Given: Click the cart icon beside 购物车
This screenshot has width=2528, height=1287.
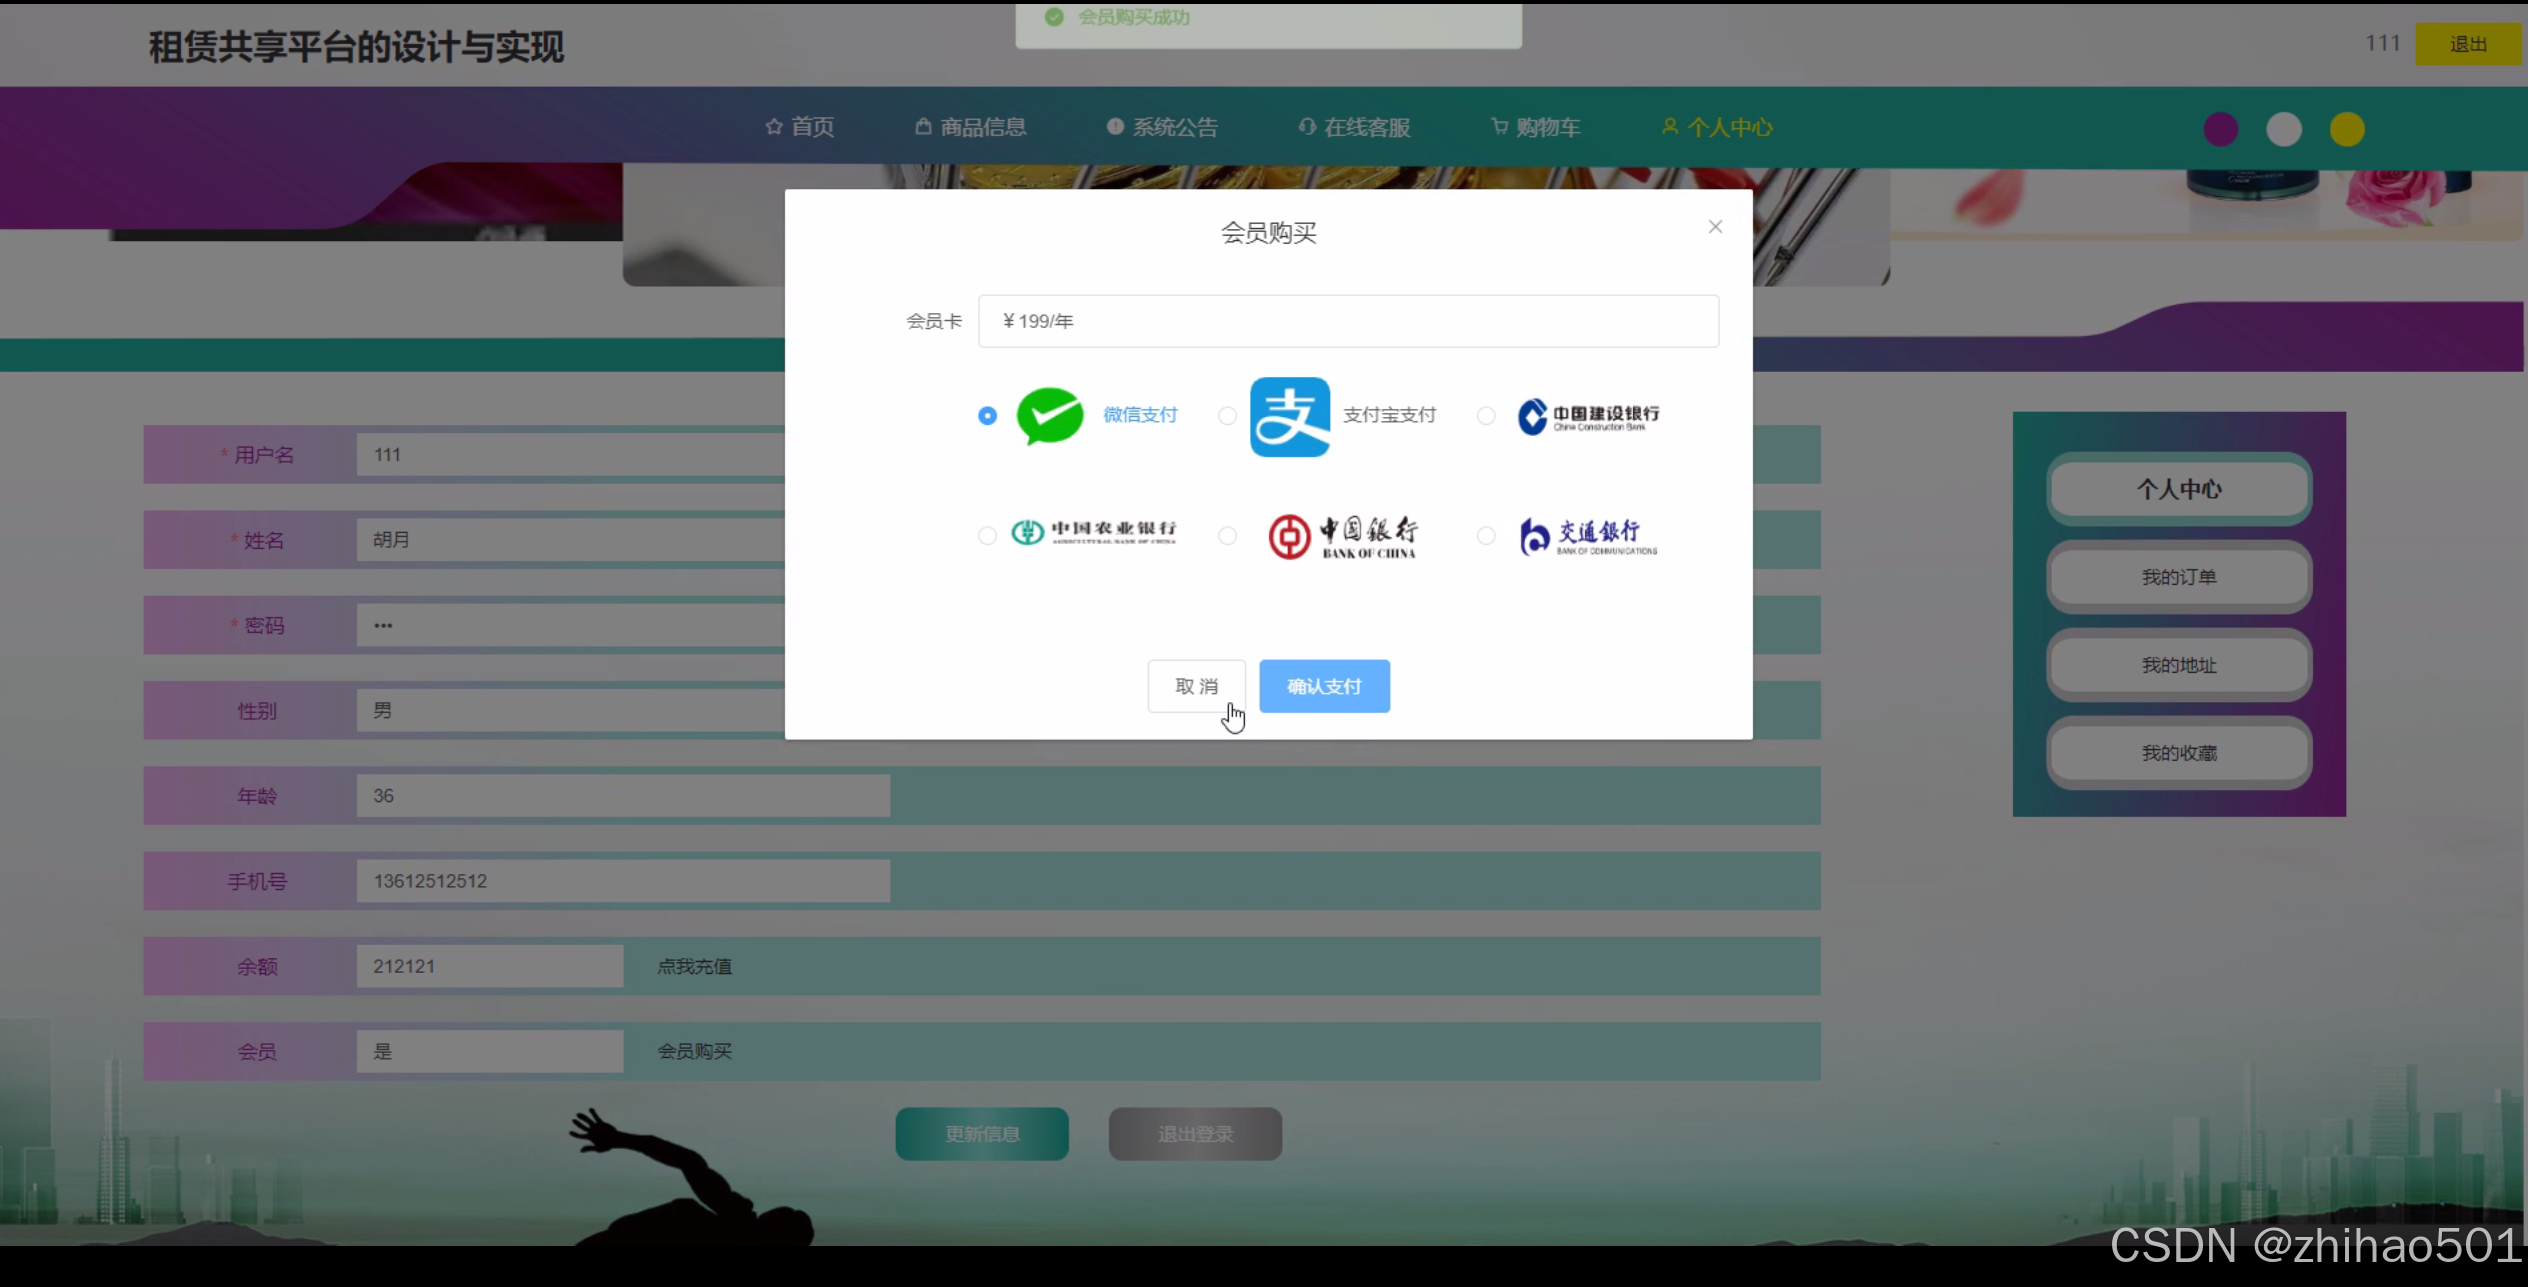Looking at the screenshot, I should coord(1499,126).
